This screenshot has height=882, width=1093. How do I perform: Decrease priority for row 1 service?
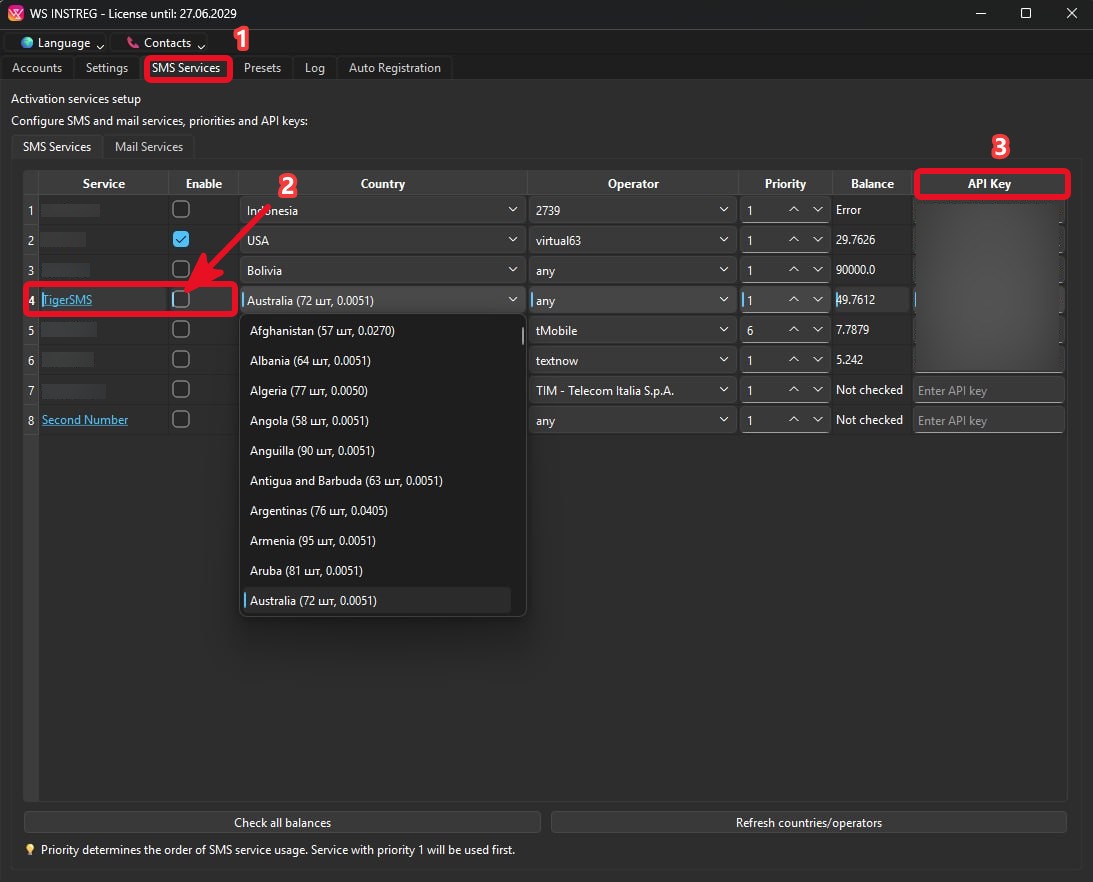(817, 209)
